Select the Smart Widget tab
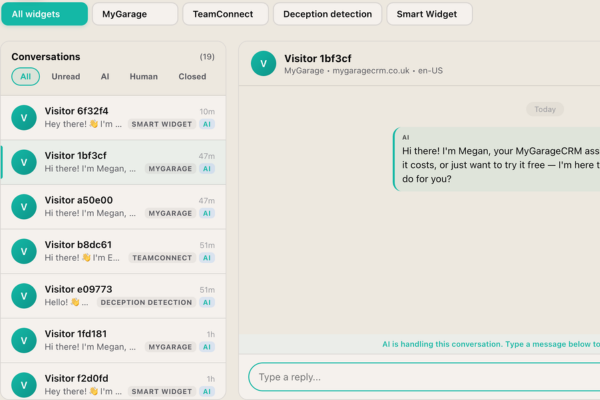The width and height of the screenshot is (600, 400). pos(429,14)
